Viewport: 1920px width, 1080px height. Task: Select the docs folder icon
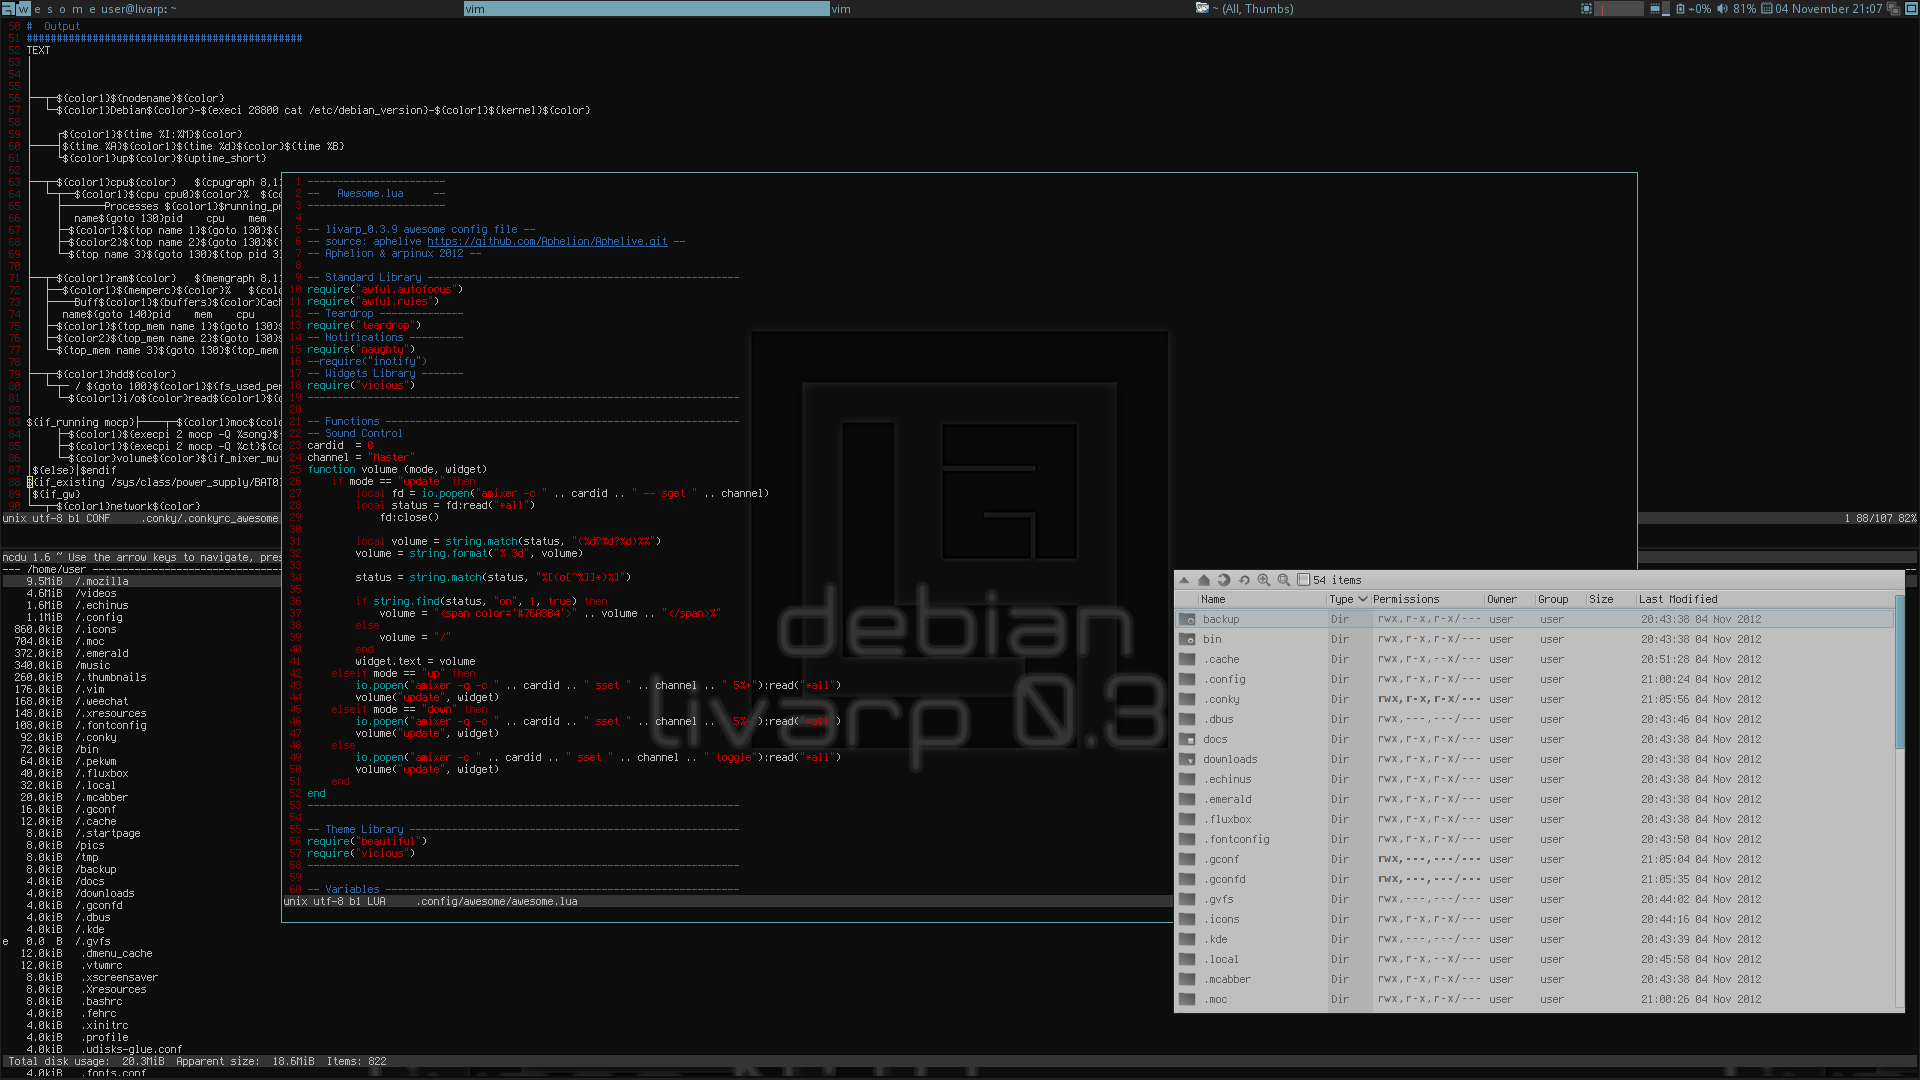[1187, 739]
